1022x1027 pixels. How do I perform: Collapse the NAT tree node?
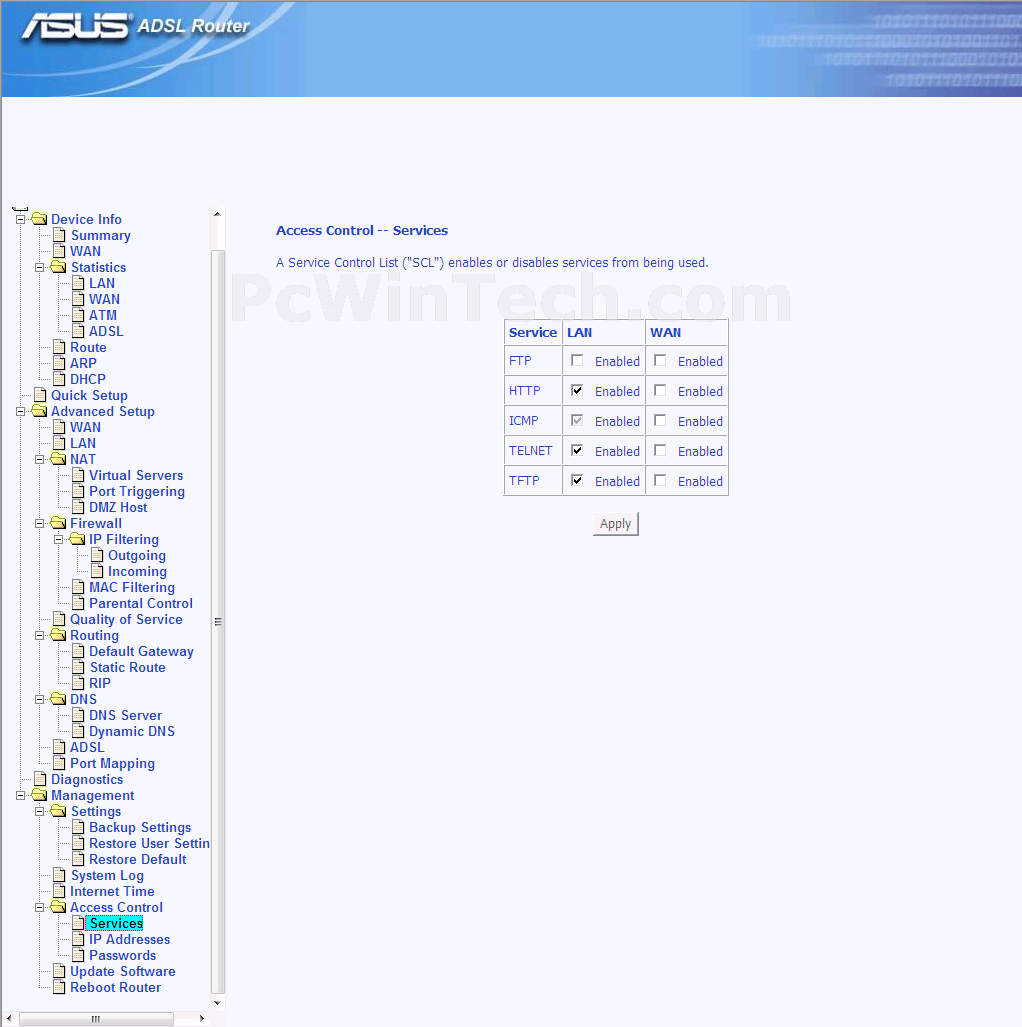[x=39, y=459]
